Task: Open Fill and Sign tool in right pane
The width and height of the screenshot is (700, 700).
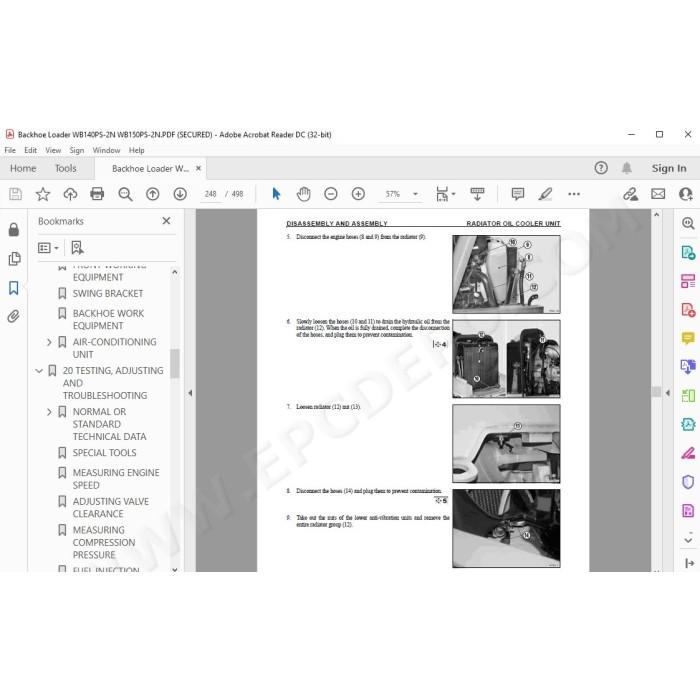Action: coord(688,453)
